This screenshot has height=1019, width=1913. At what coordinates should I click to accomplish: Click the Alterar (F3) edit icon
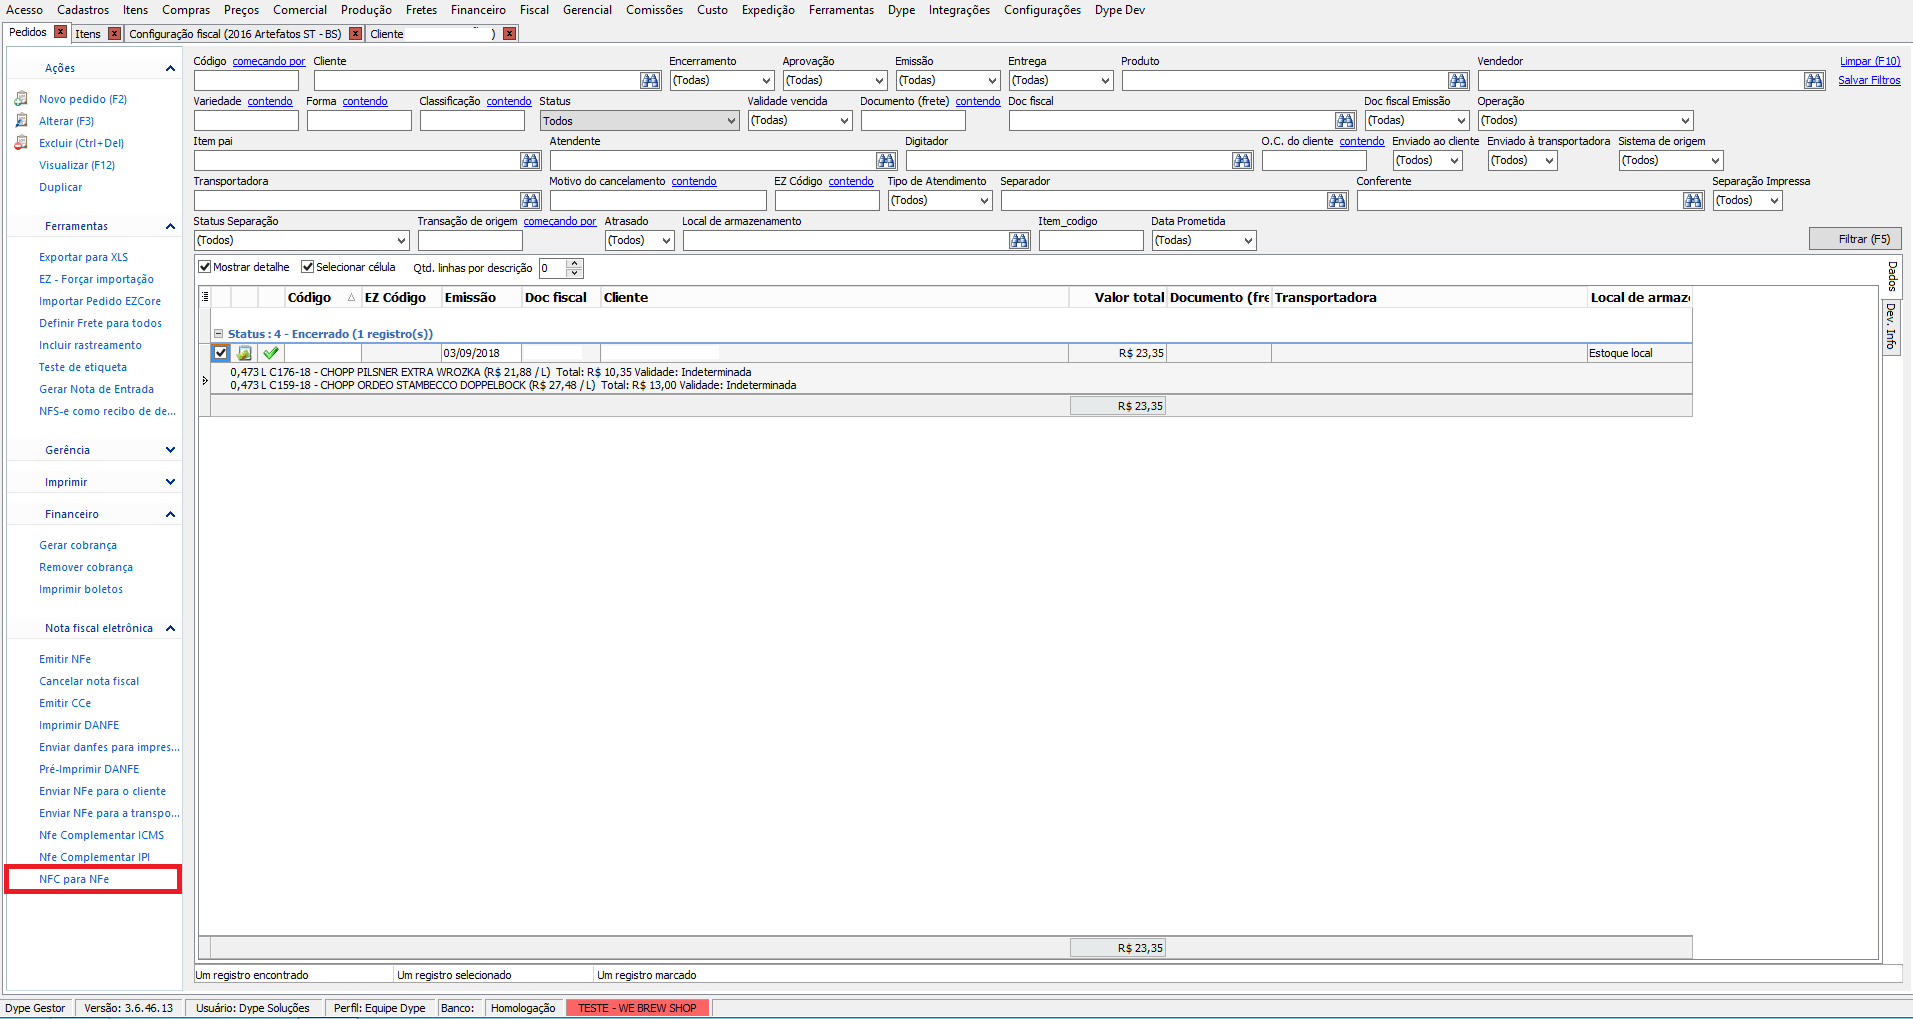21,121
